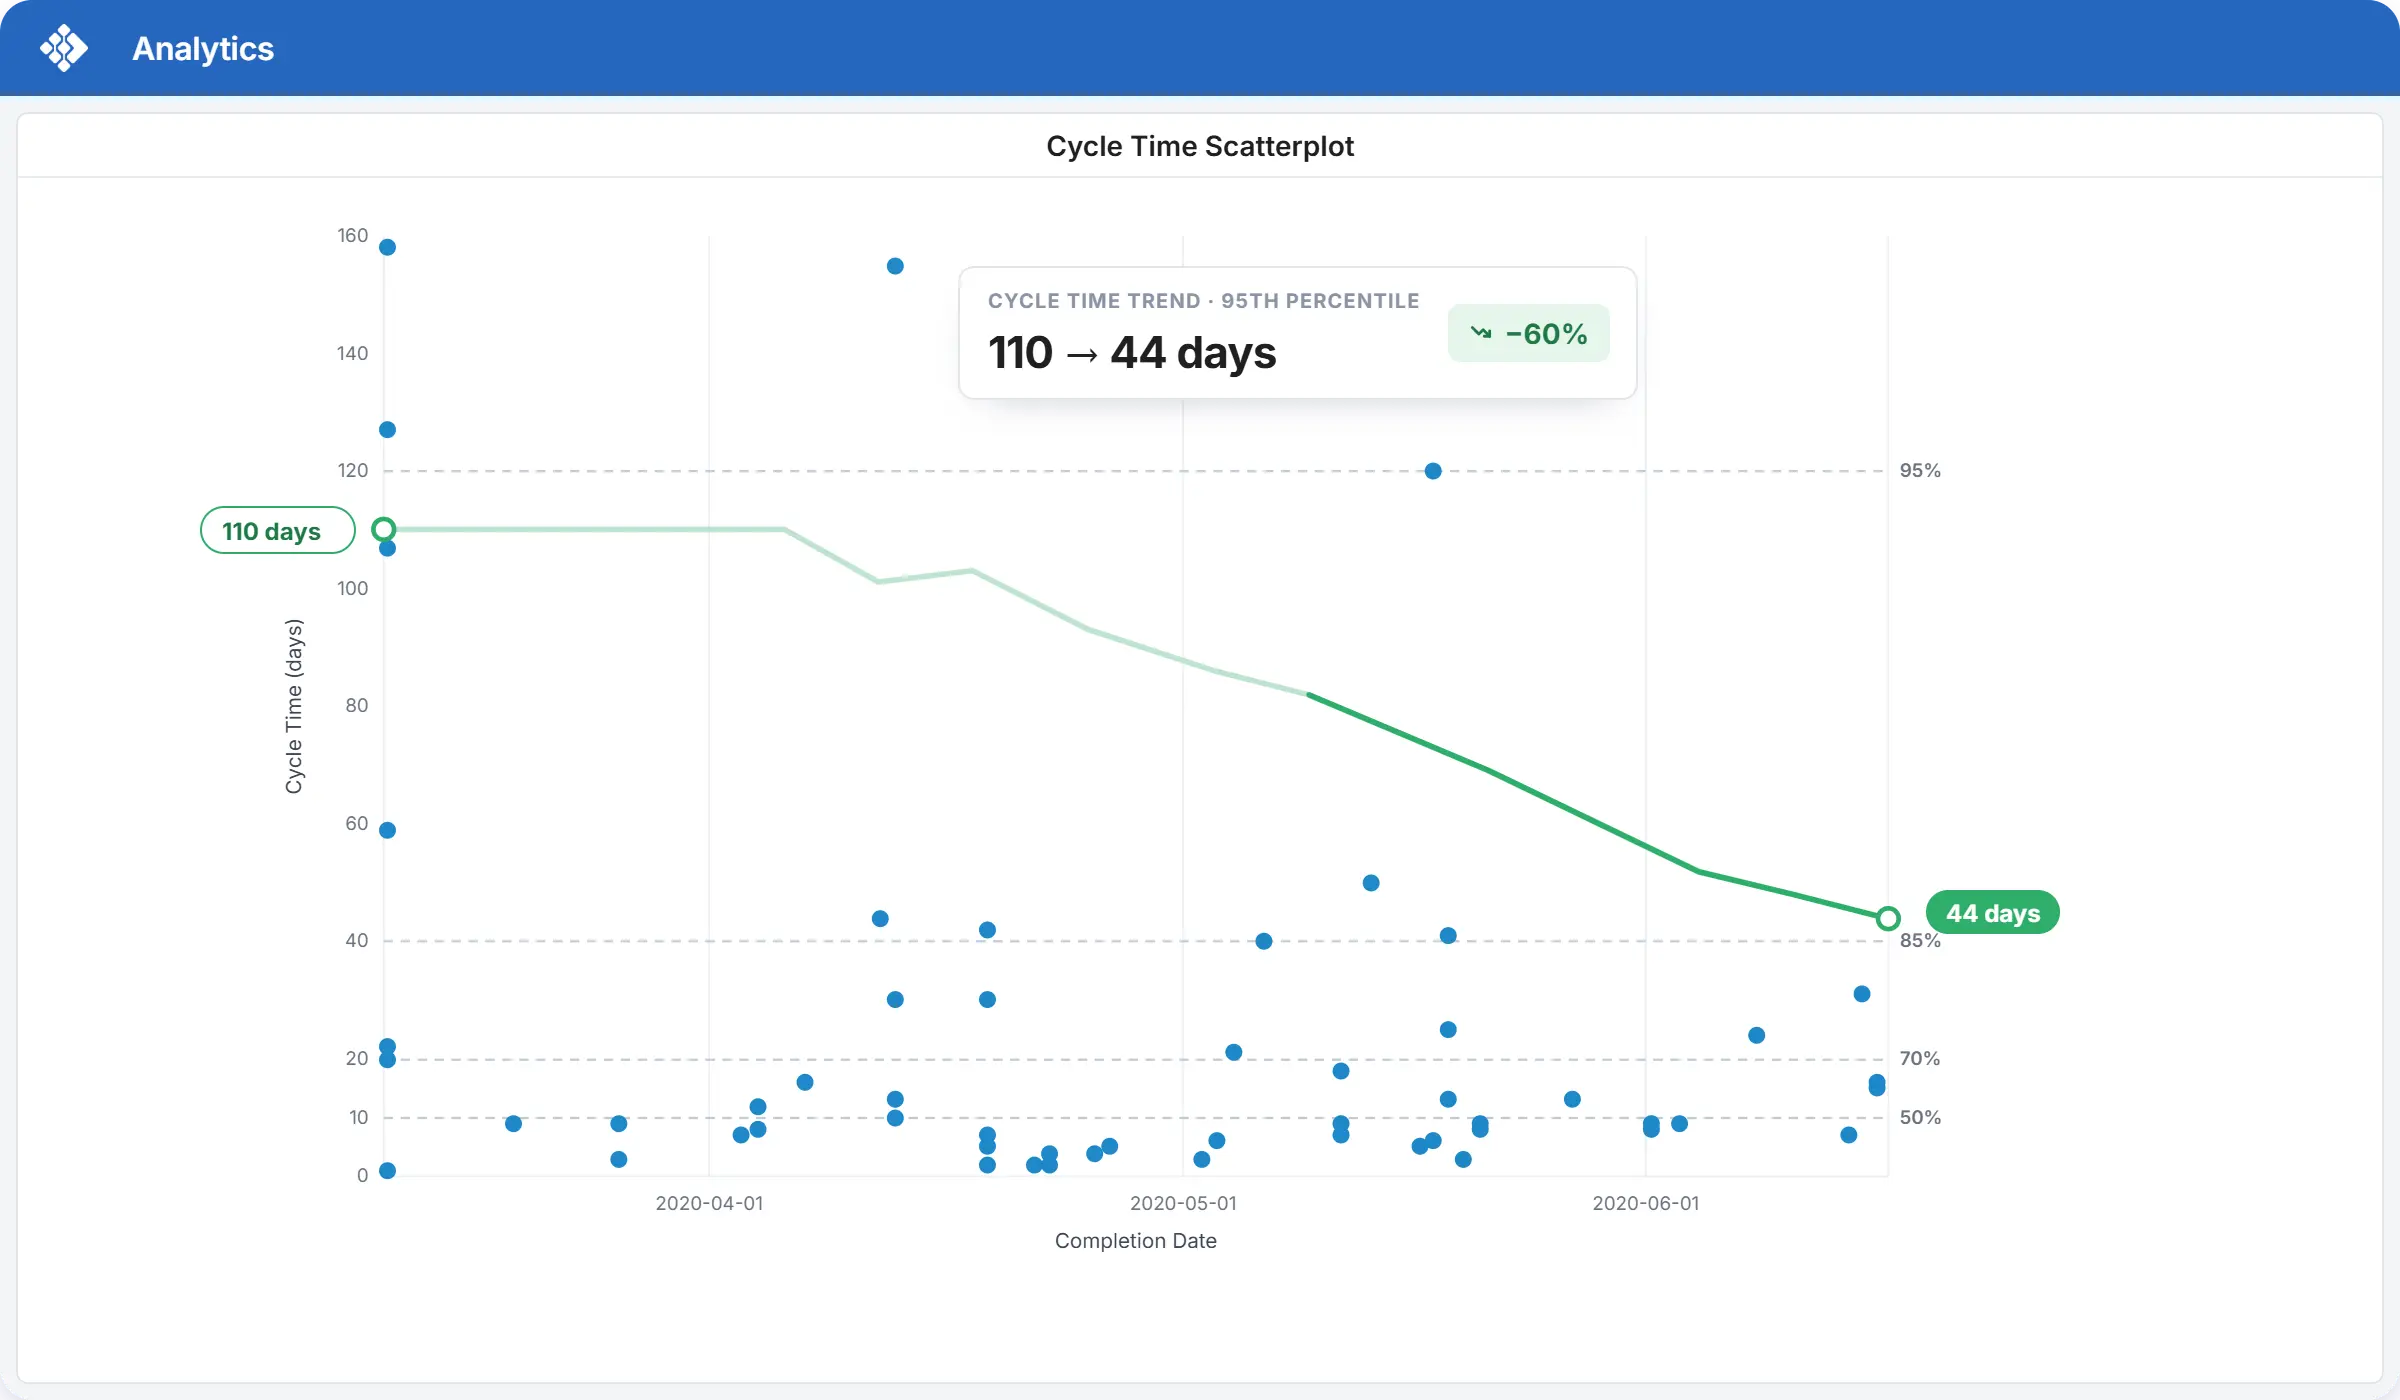Click the 'Cycle Time (days)' axis title
Viewport: 2400px width, 1400px height.
click(x=294, y=706)
